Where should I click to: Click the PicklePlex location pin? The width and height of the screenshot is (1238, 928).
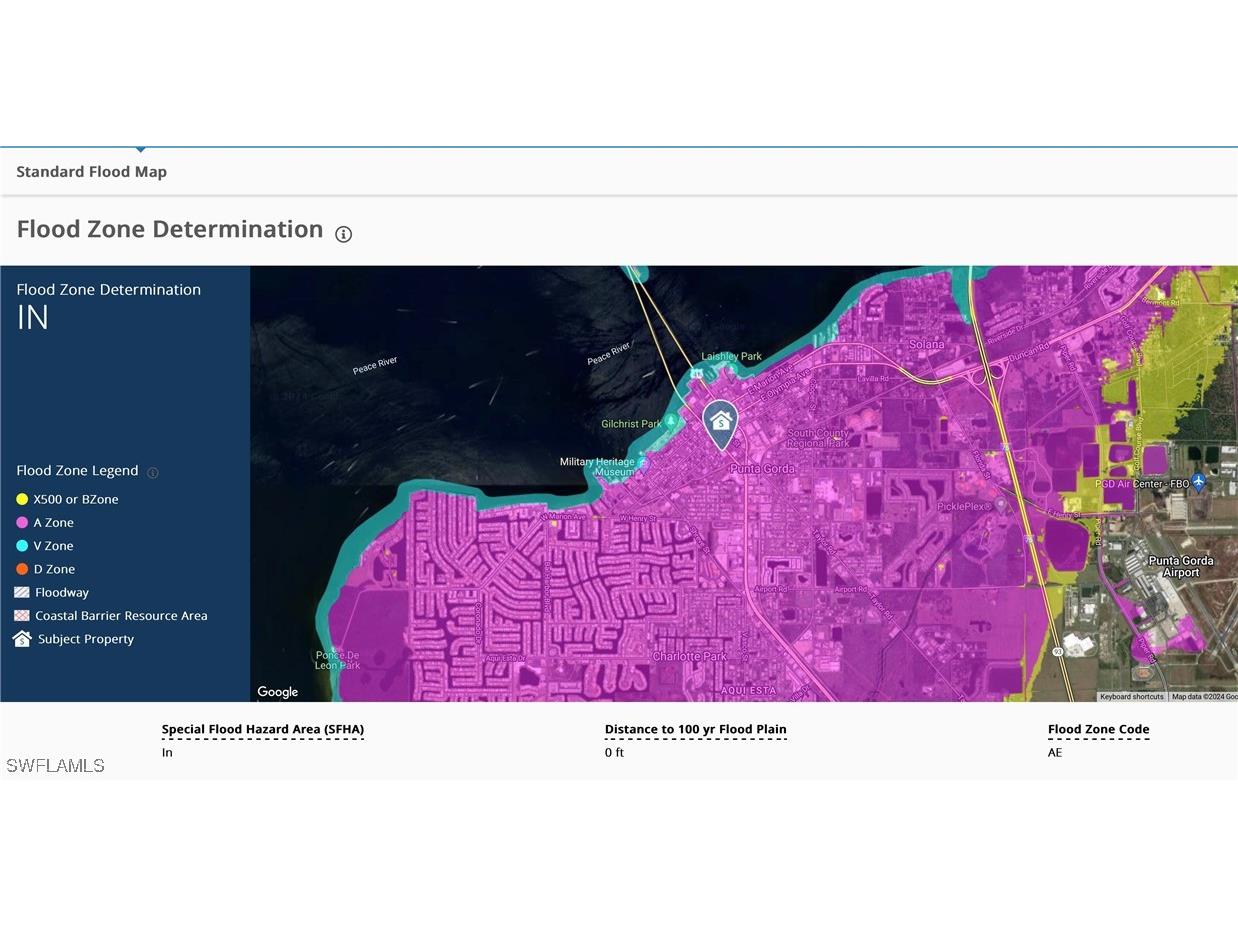coord(1000,506)
